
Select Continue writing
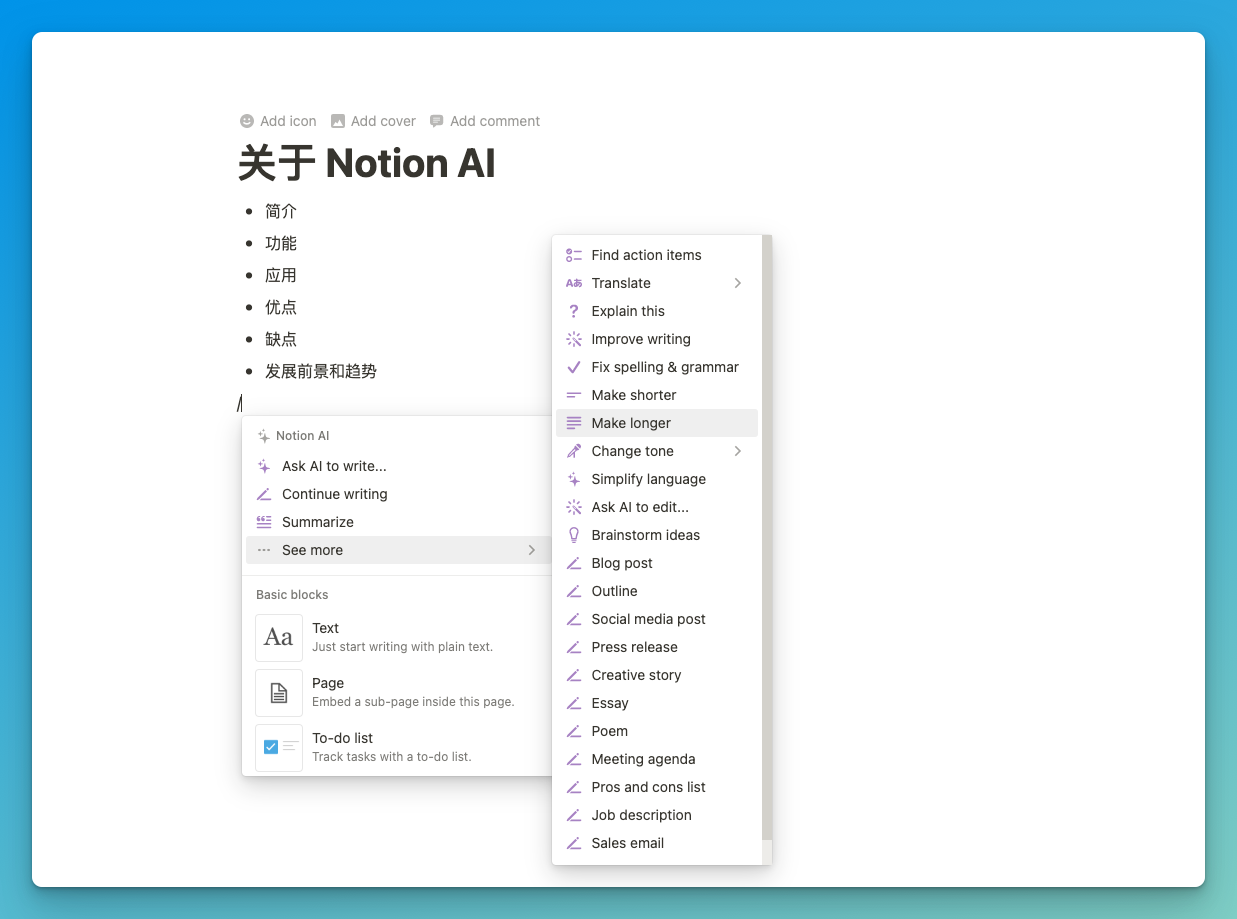point(334,494)
